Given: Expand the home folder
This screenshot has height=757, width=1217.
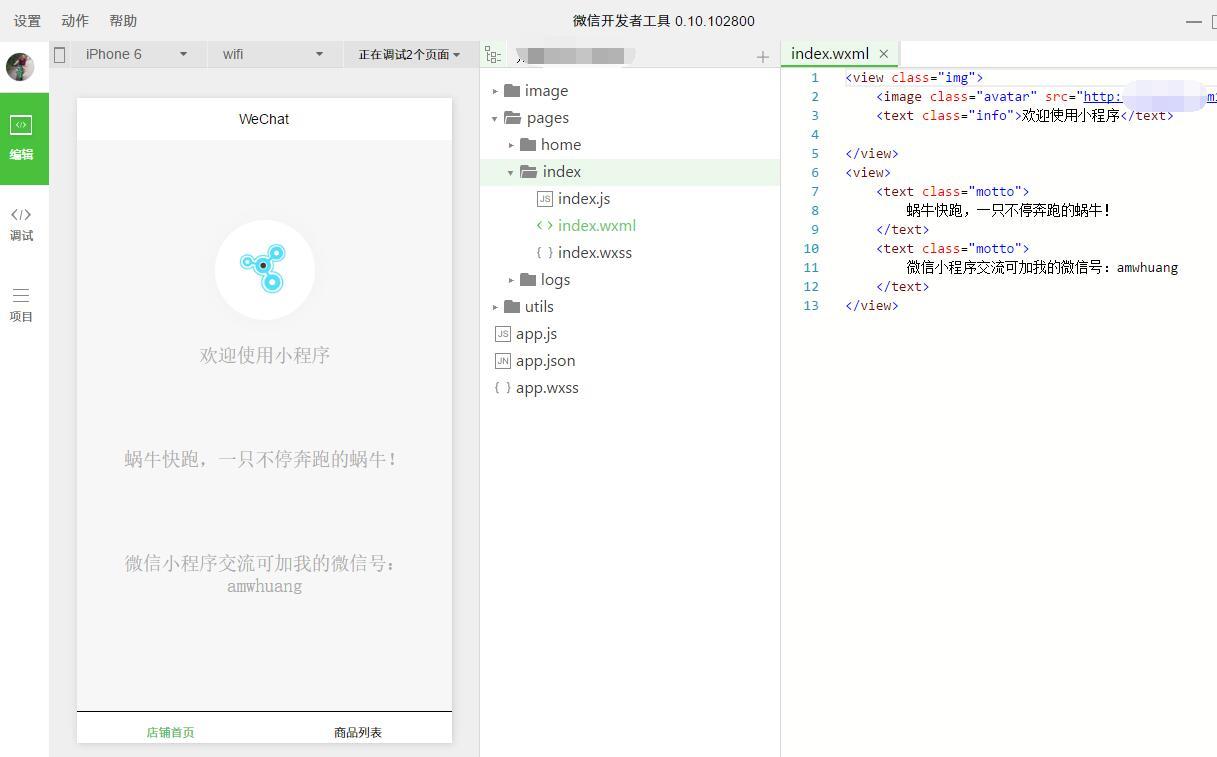Looking at the screenshot, I should pos(511,145).
